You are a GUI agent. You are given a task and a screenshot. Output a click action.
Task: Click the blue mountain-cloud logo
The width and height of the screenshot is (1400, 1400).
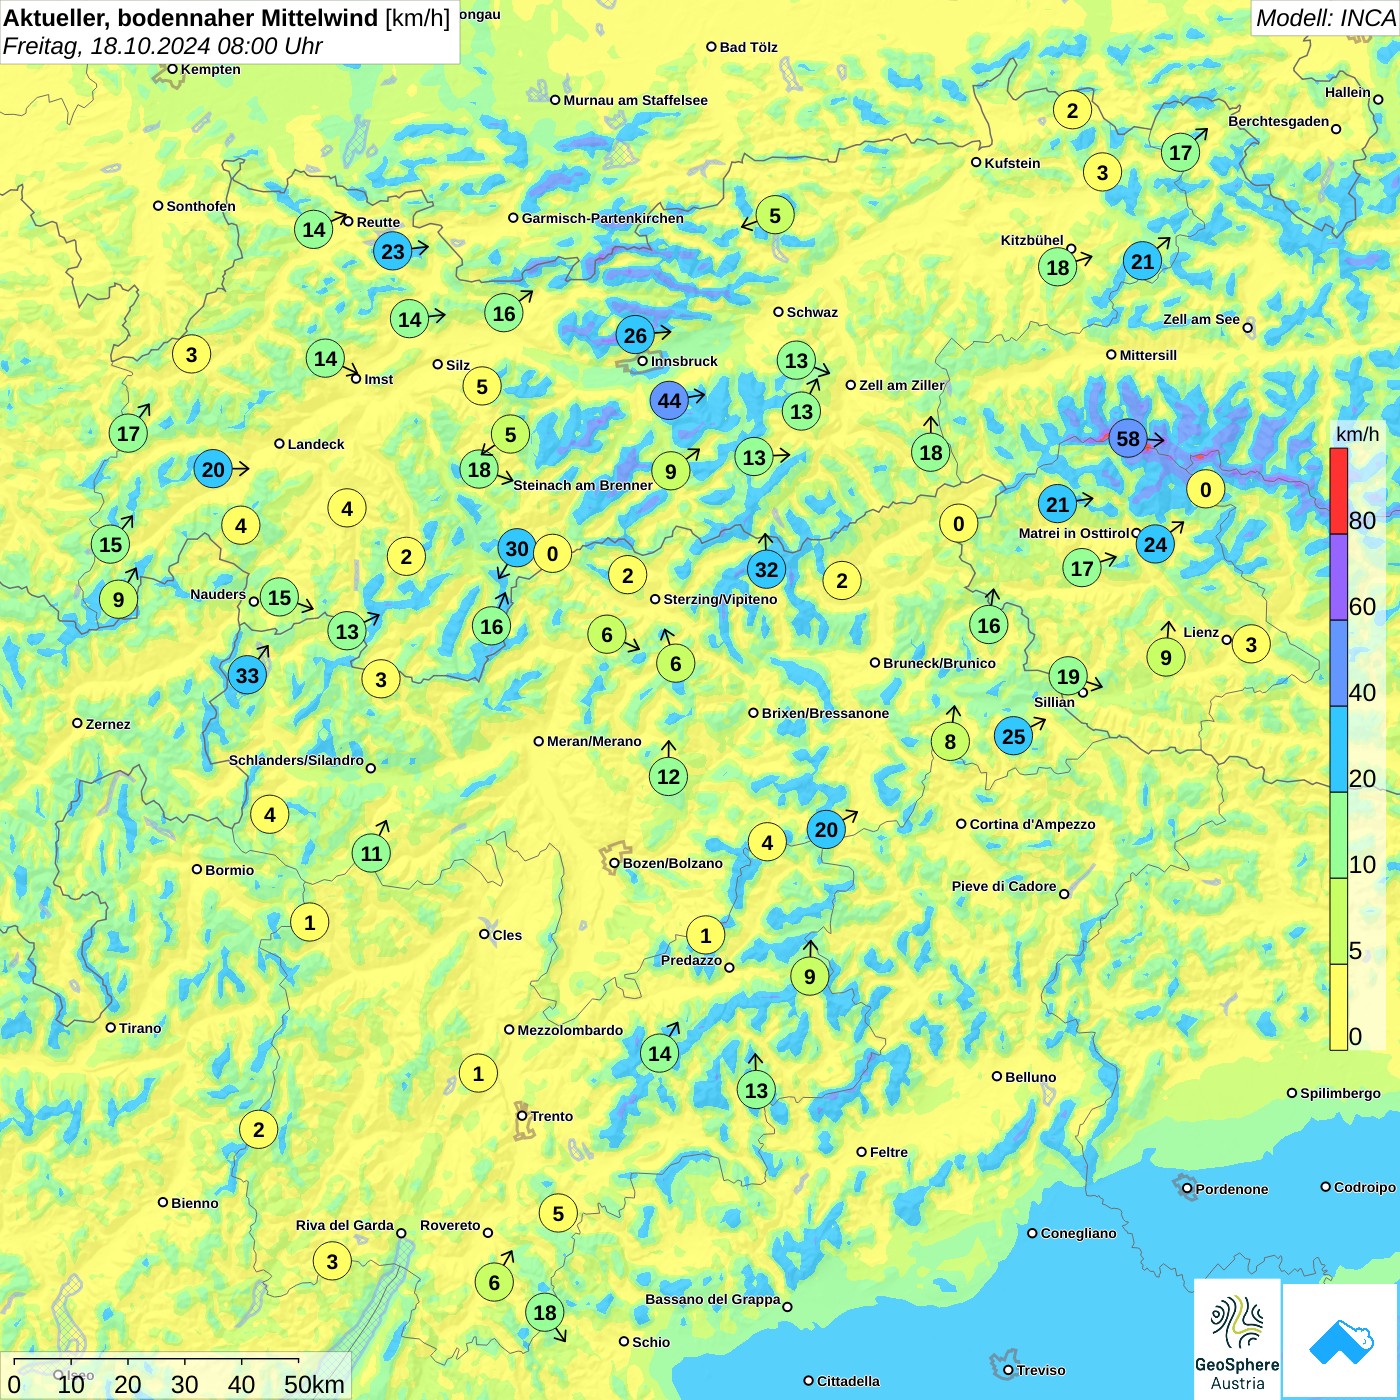(1341, 1342)
